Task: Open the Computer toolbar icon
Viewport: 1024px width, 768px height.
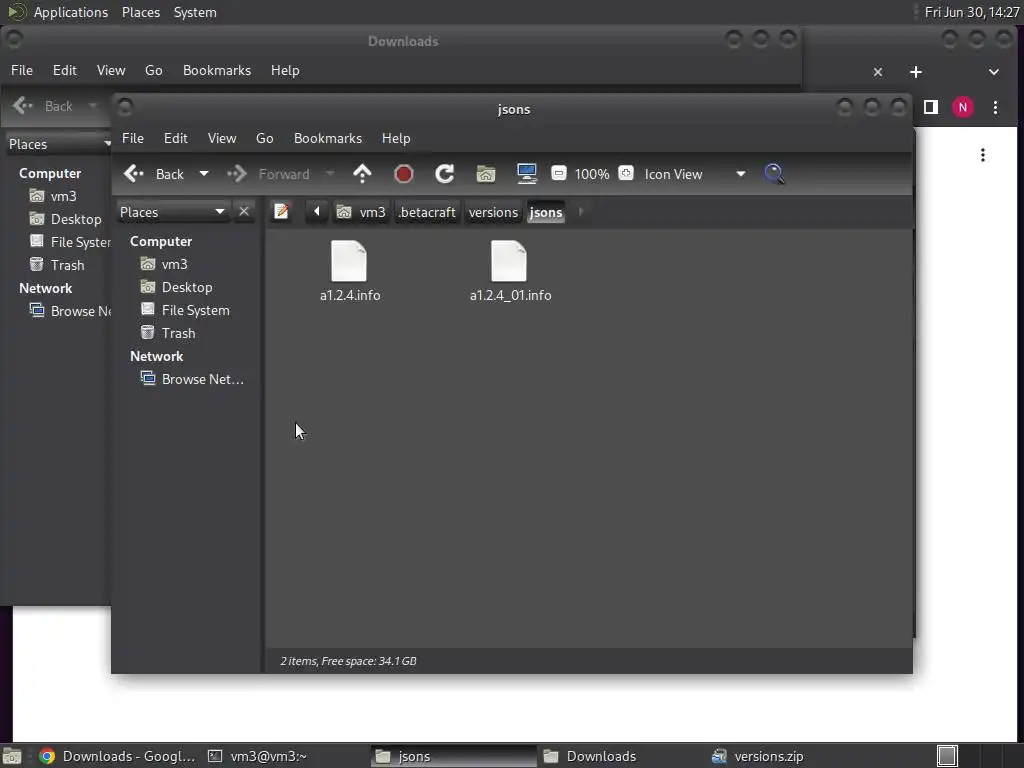Action: coord(526,174)
